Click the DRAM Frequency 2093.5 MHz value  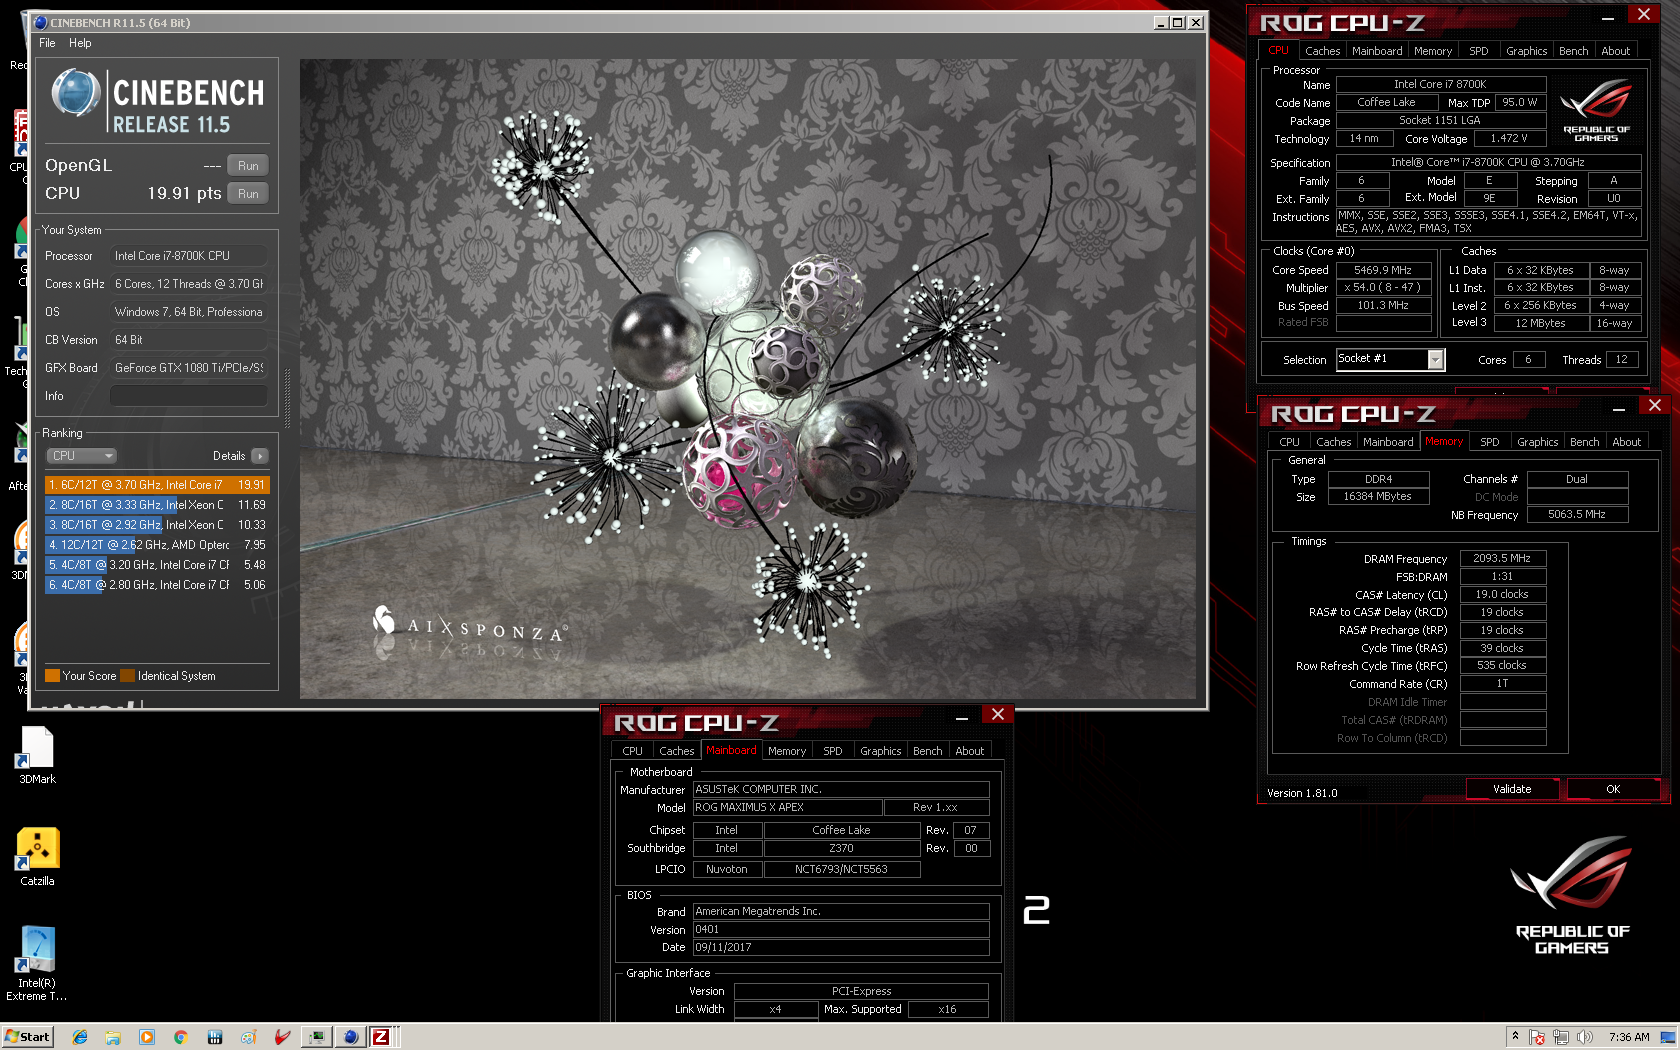pyautogui.click(x=1502, y=558)
